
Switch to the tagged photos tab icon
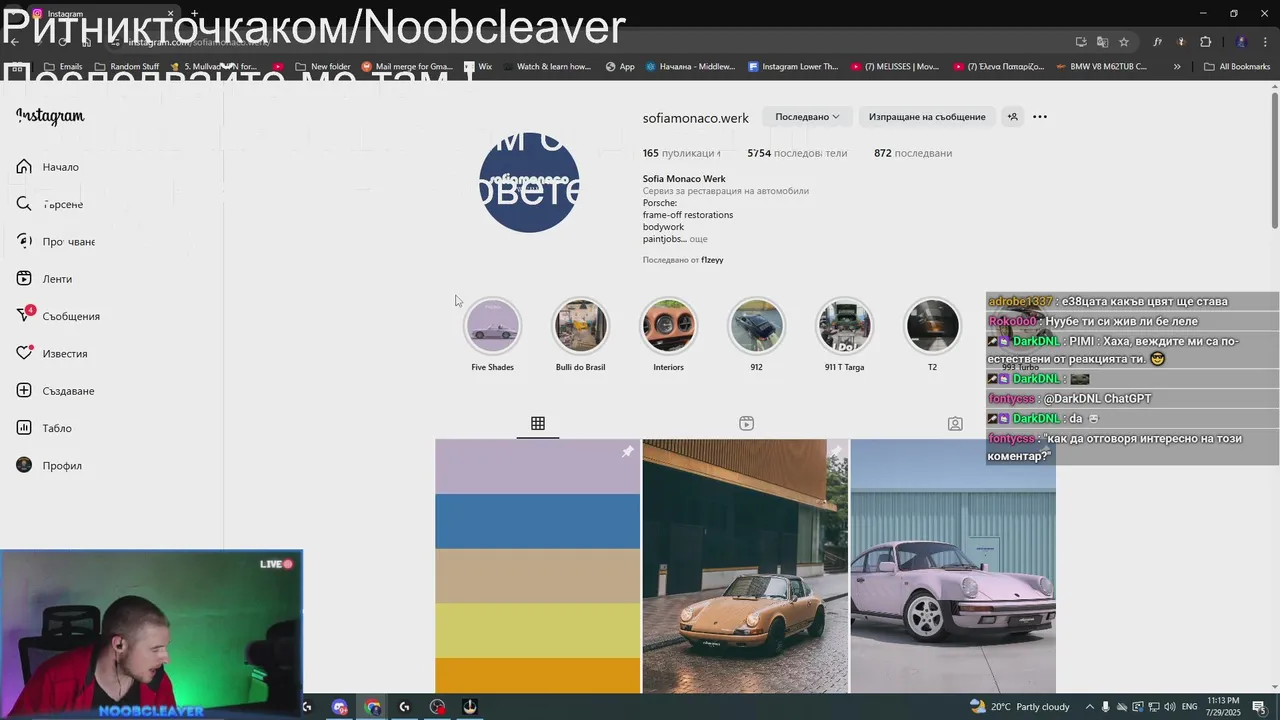click(955, 424)
